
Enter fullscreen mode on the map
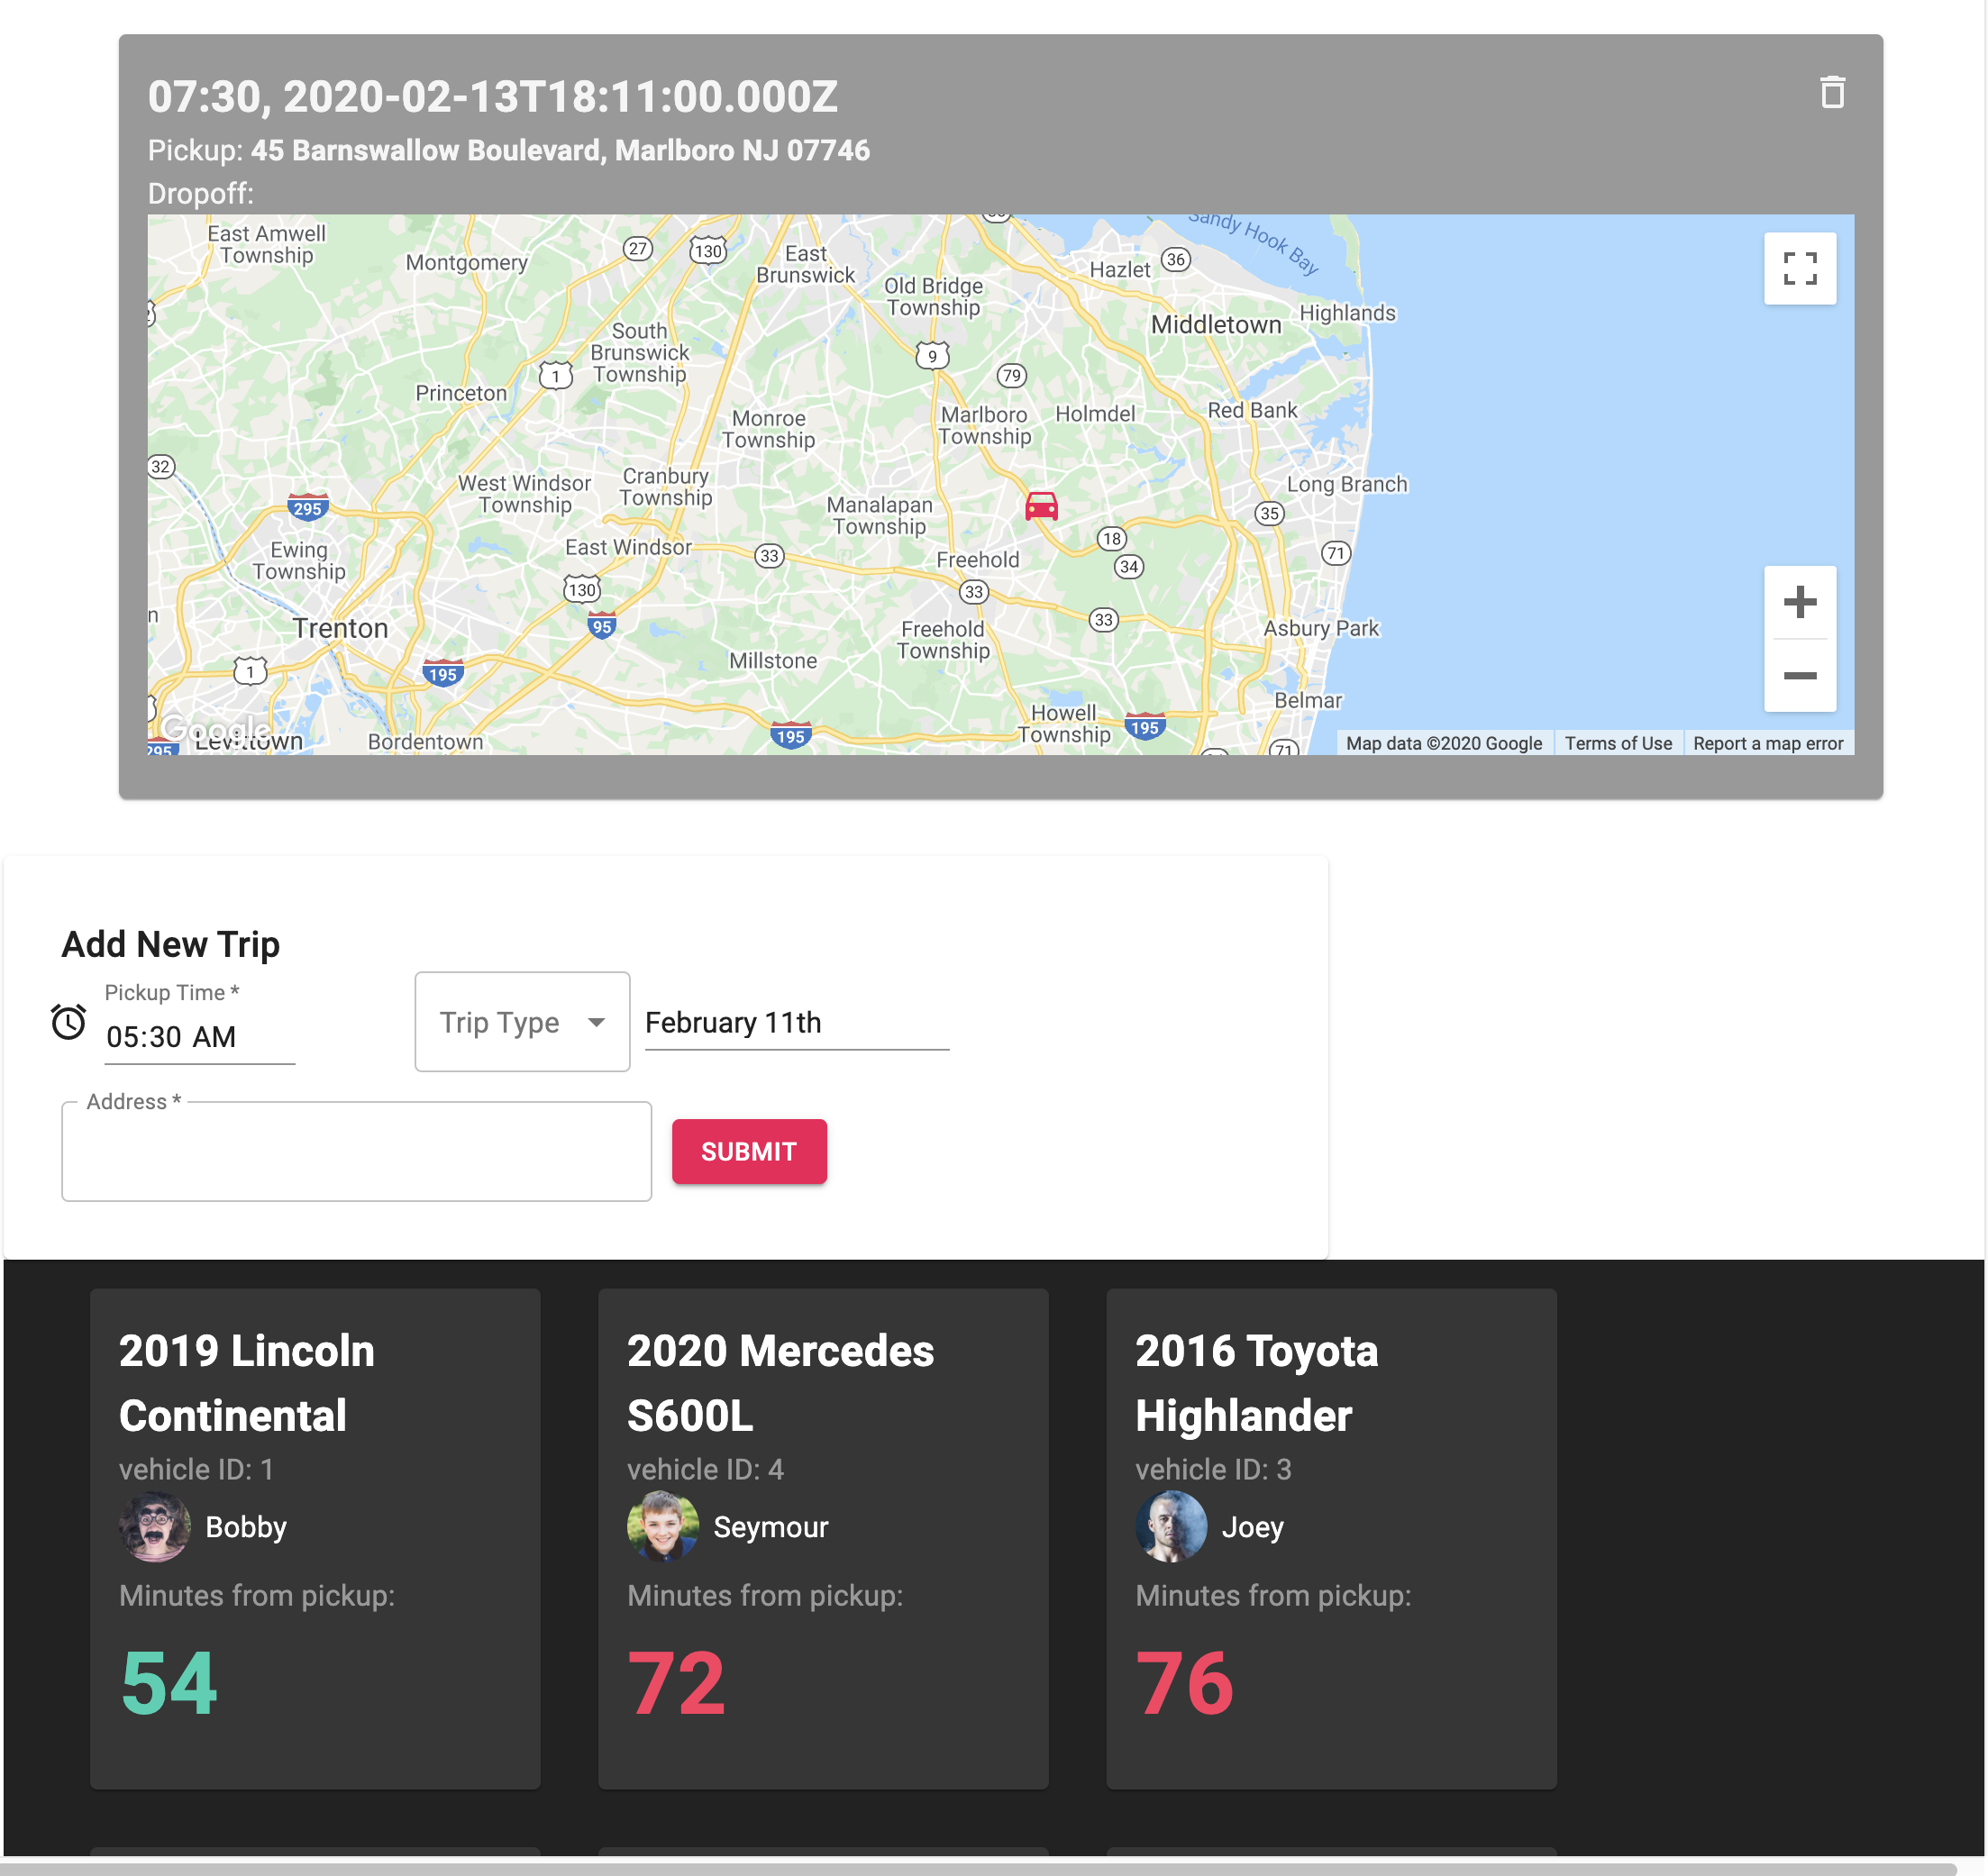(1799, 268)
